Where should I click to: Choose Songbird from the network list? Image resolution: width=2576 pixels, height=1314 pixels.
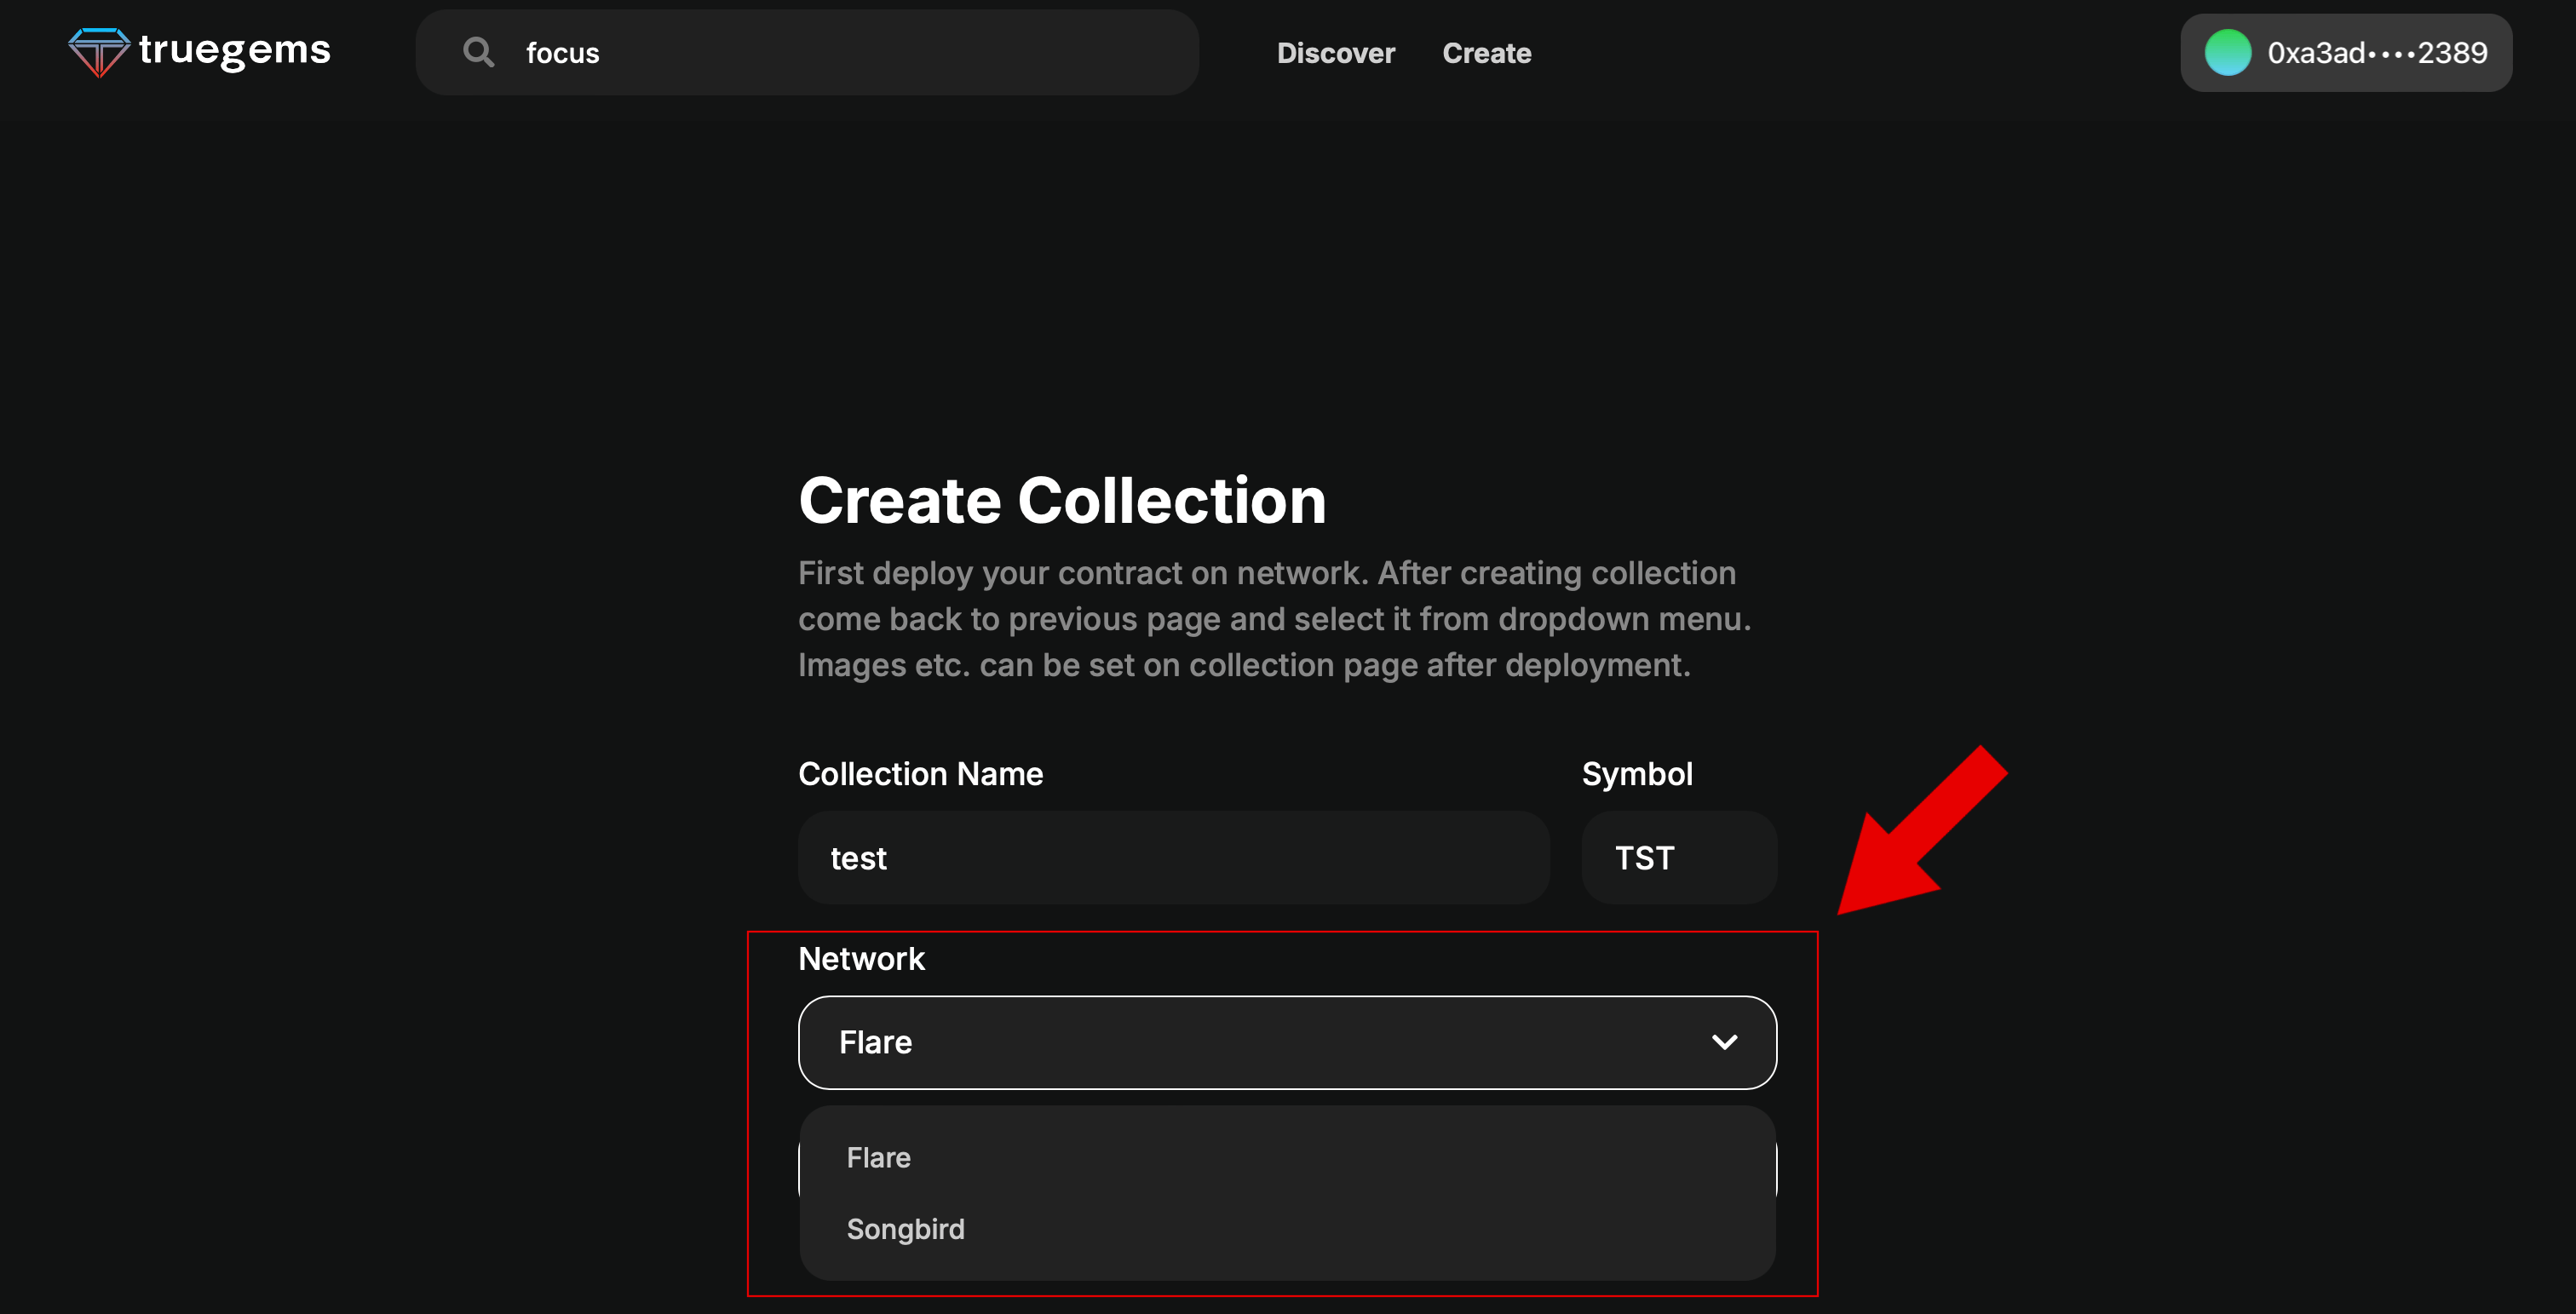click(x=905, y=1229)
